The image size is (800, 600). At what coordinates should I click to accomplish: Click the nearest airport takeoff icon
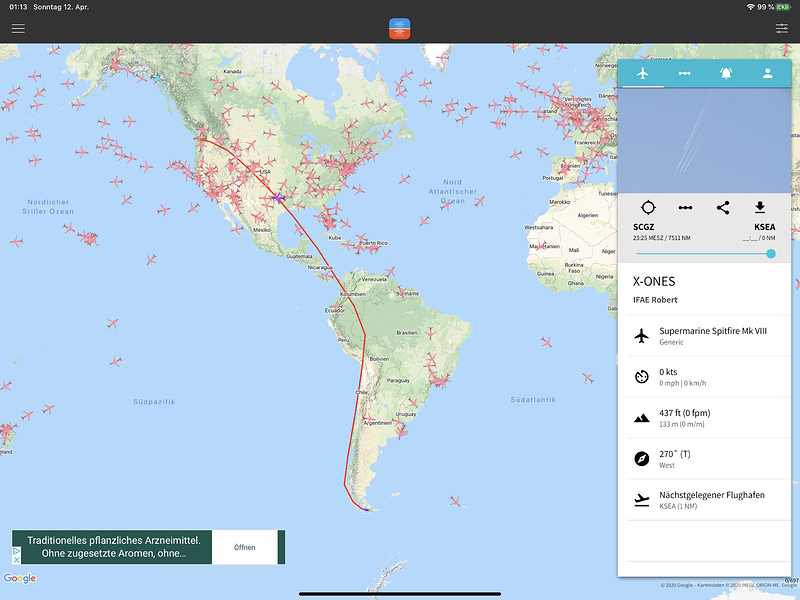point(641,501)
